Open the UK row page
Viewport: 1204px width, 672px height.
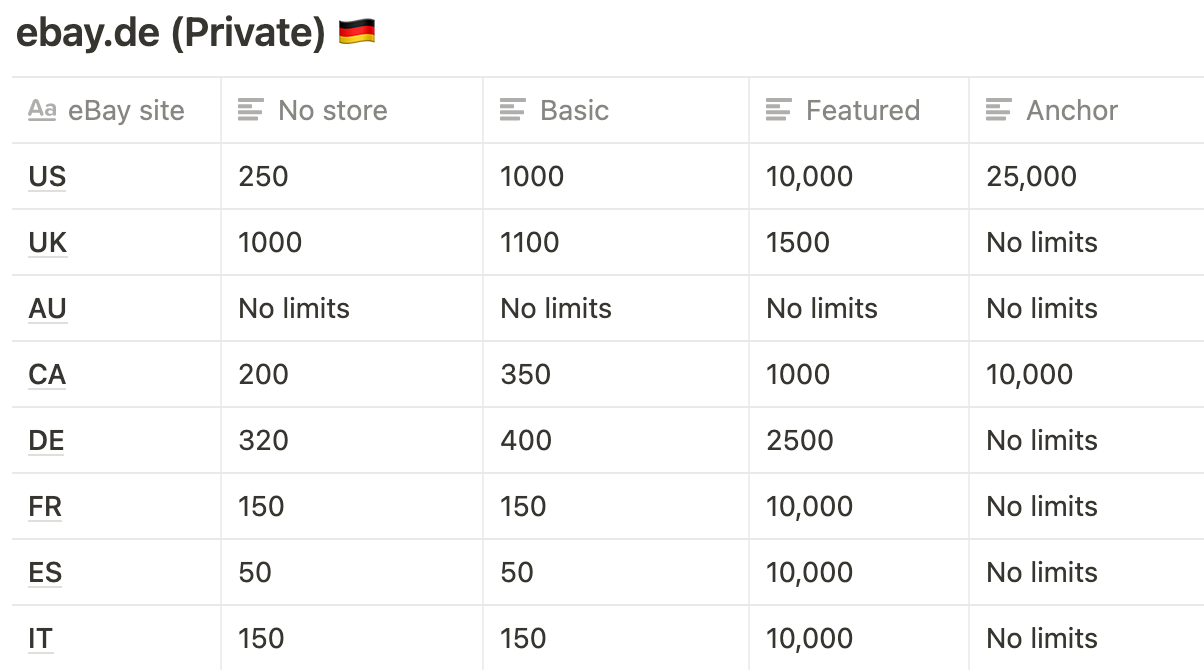coord(48,243)
